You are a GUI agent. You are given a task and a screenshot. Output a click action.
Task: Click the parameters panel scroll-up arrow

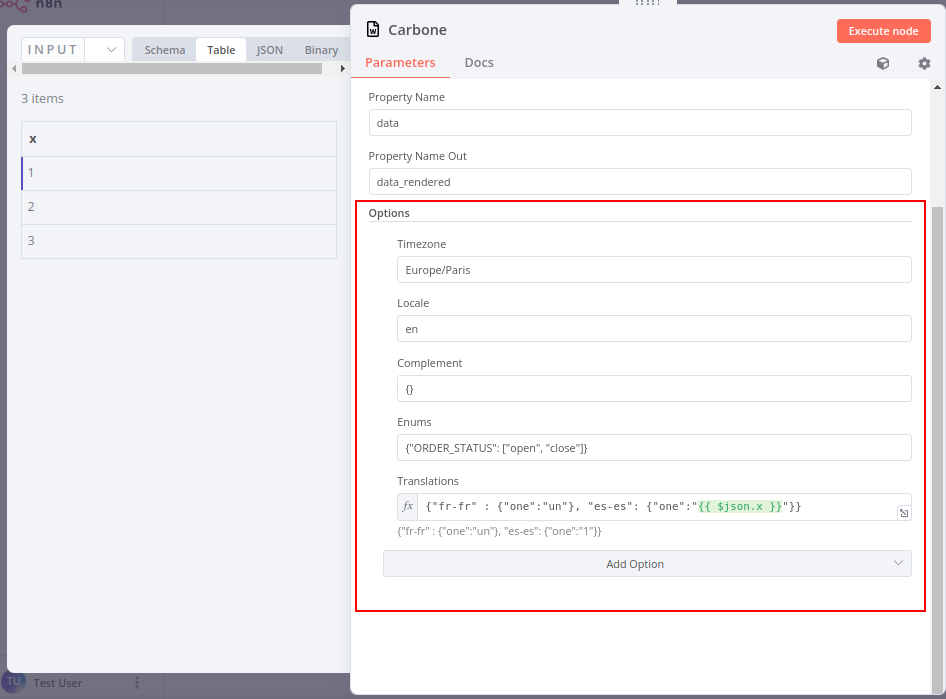click(938, 87)
